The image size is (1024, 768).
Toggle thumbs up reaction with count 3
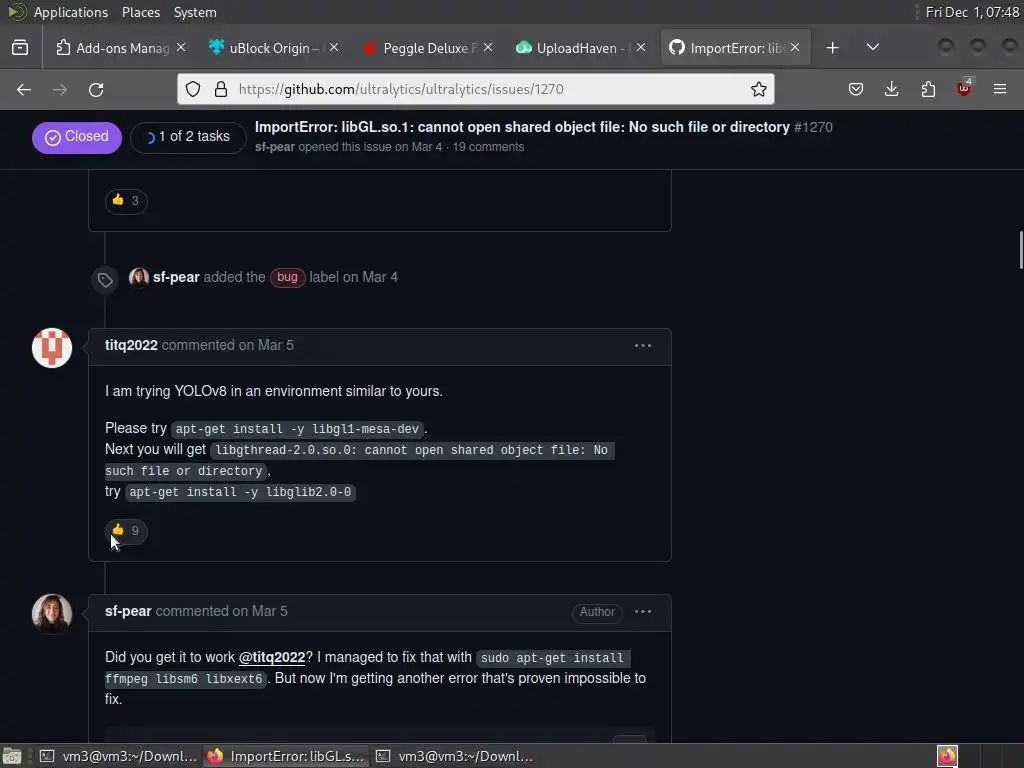tap(126, 200)
